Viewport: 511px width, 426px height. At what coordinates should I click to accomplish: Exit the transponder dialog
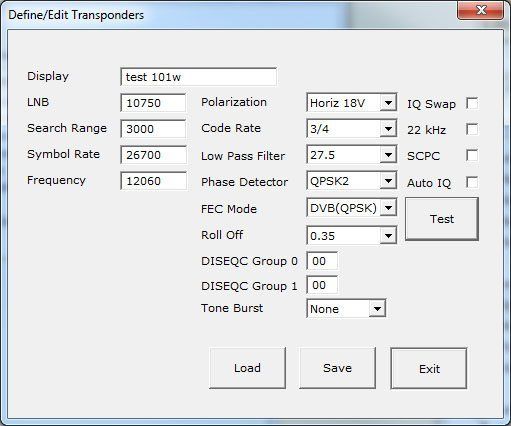pos(429,368)
